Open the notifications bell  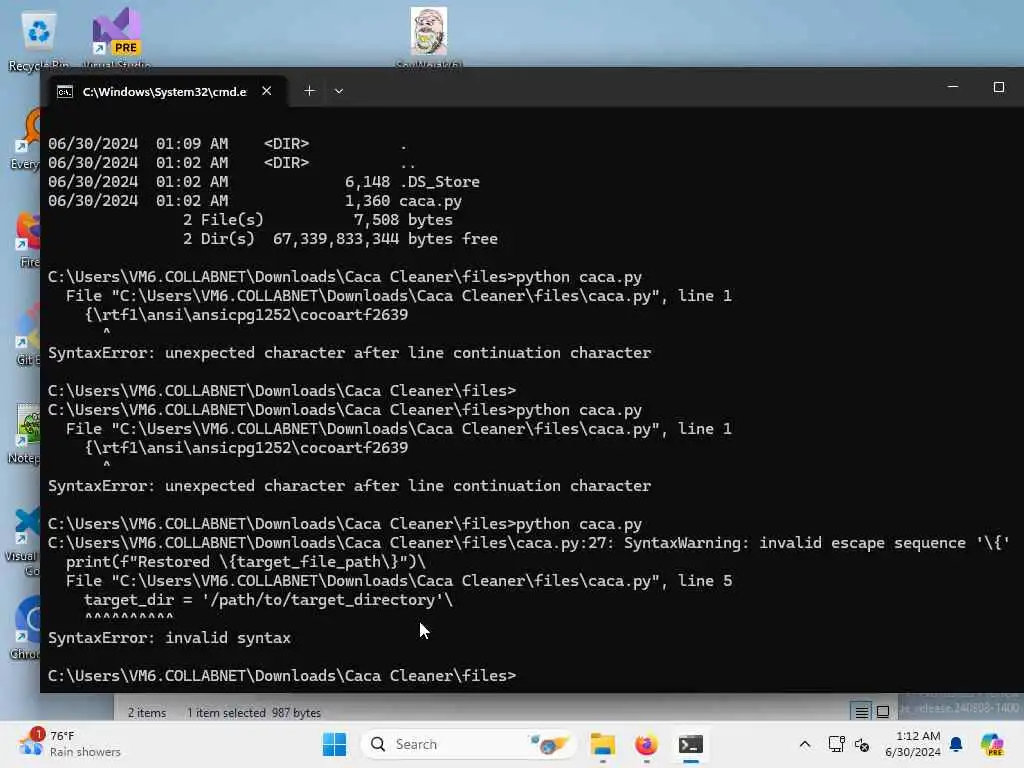click(x=956, y=744)
